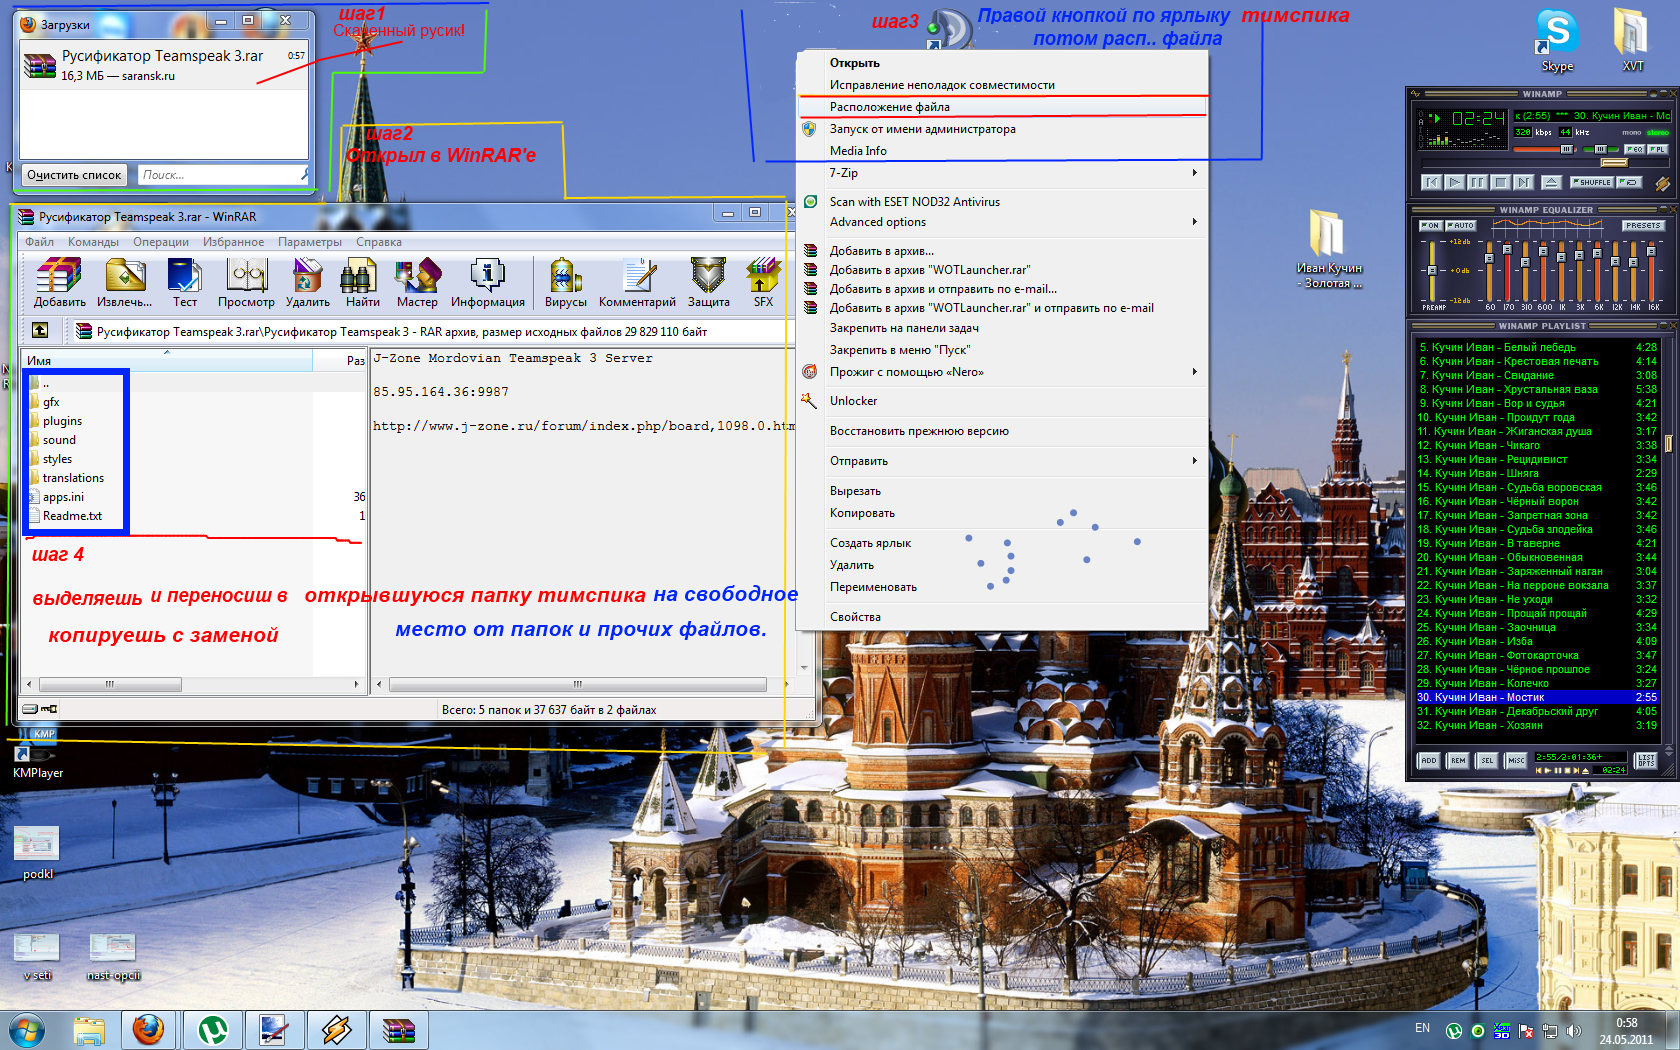1680x1050 pixels.
Task: Stop playback in Winamp main window
Action: 1500,182
